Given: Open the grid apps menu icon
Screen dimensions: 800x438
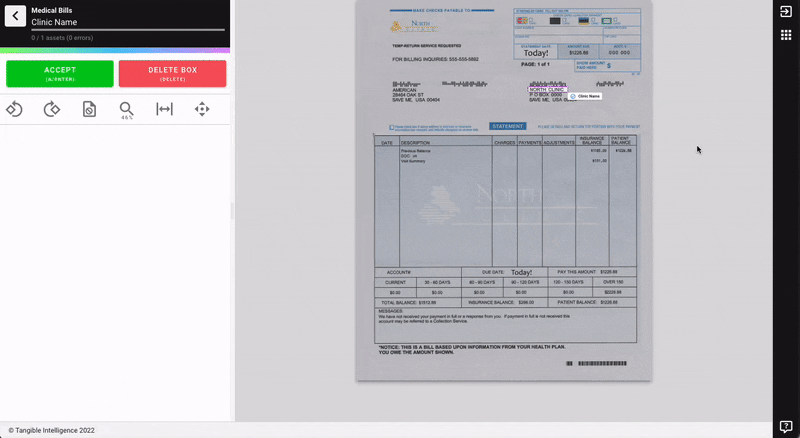Looking at the screenshot, I should click(x=786, y=35).
